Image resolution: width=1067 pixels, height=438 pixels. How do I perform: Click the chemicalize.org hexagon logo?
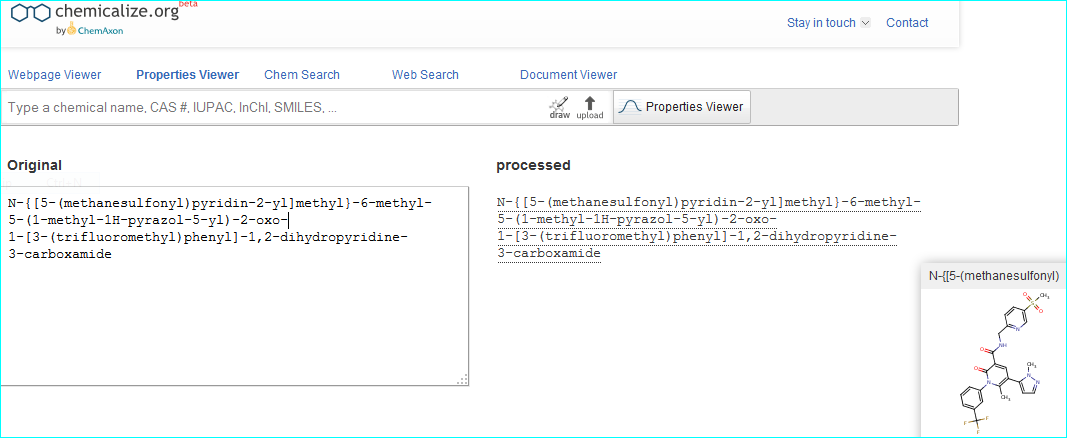31,13
